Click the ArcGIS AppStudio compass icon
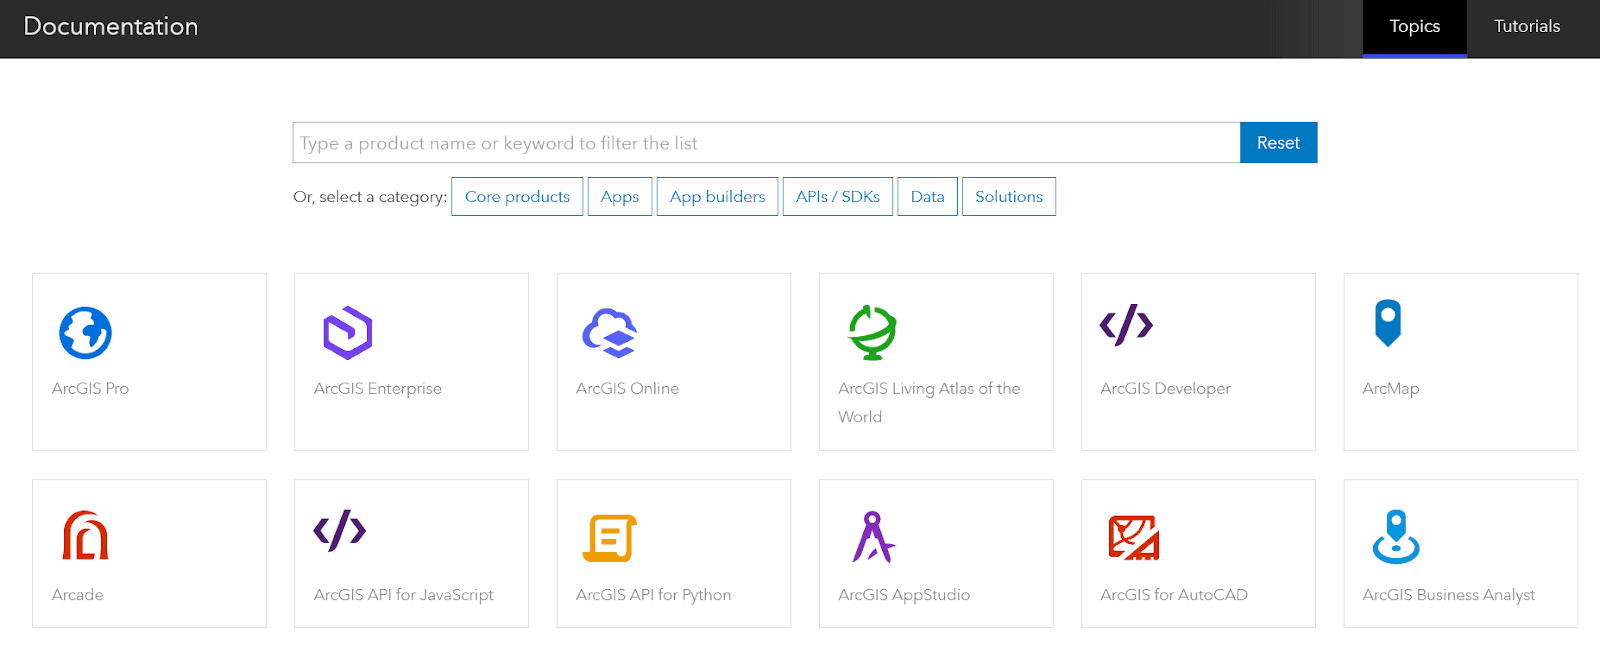 point(873,537)
